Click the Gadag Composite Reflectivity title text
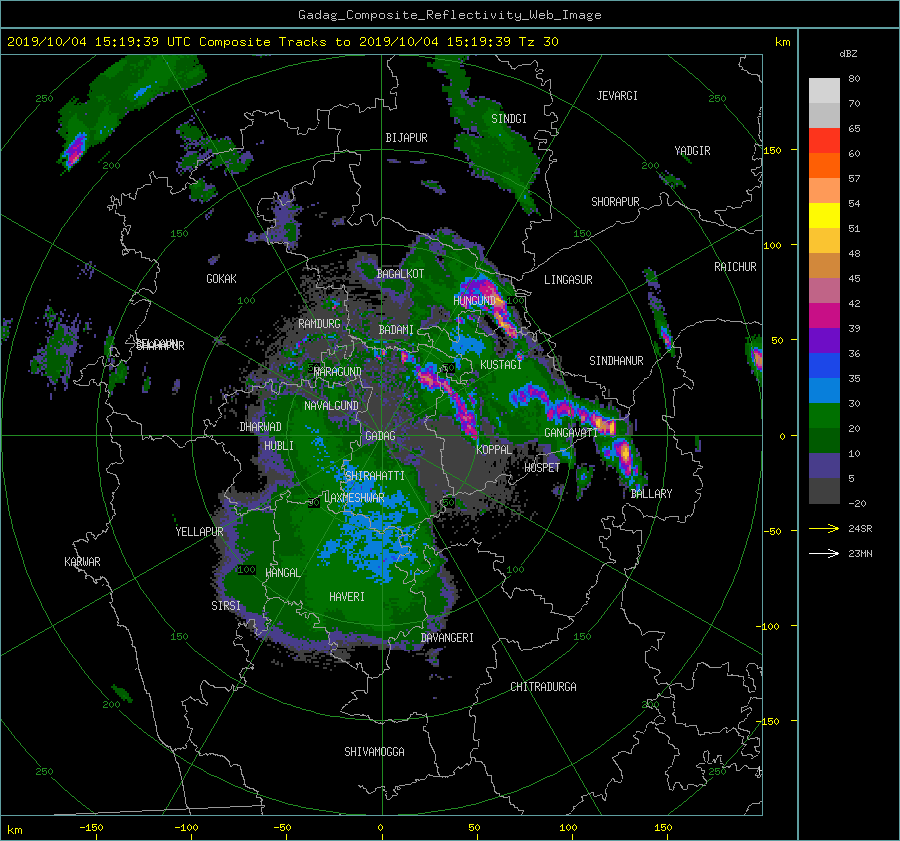 pos(449,15)
